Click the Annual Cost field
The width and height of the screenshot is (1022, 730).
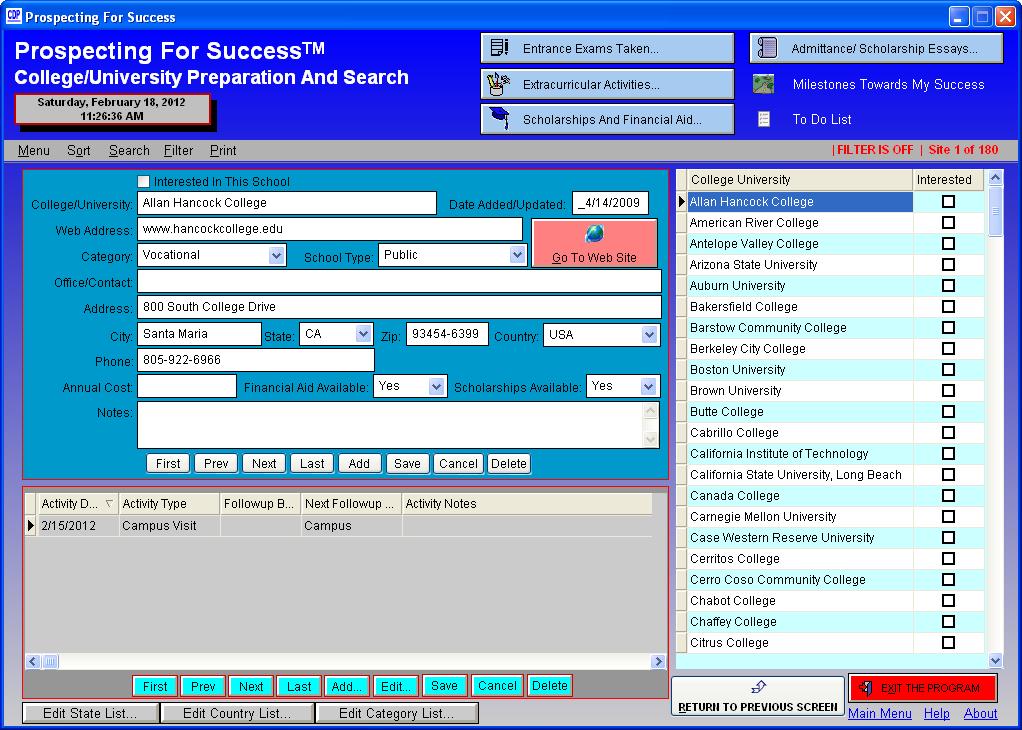[187, 387]
